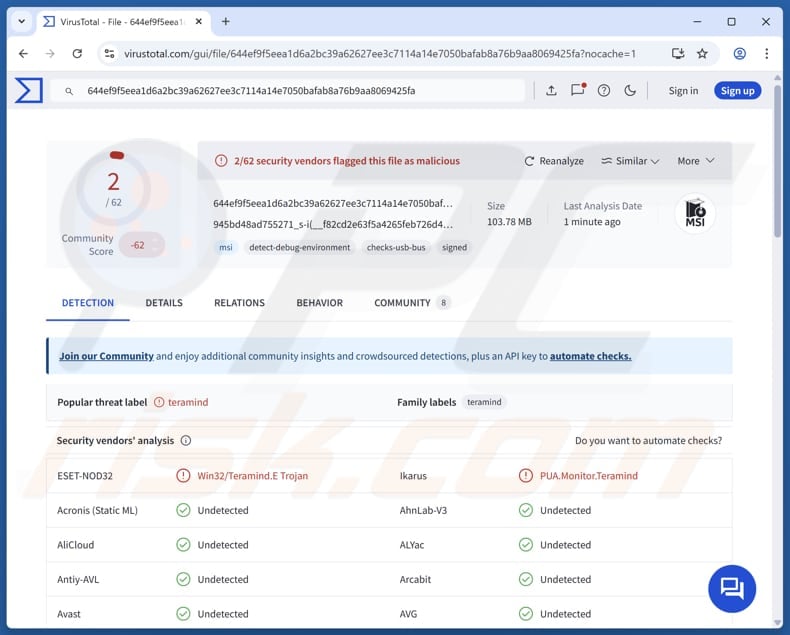Click the Ikarus vendor name
The height and width of the screenshot is (635, 790).
[x=413, y=476]
